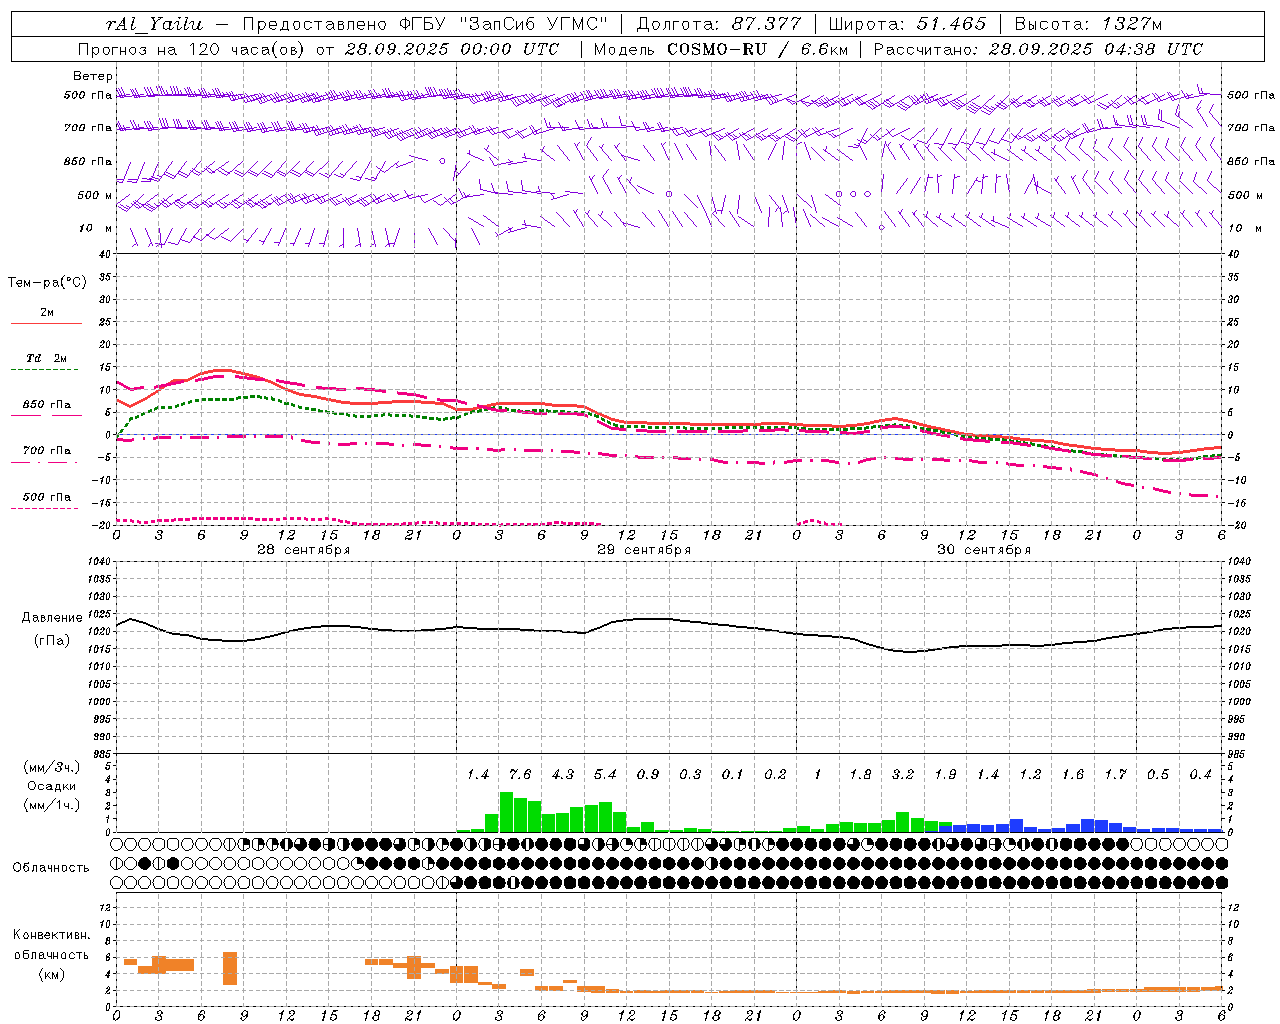Select the 2м temperature legend entry
Image resolution: width=1280 pixels, height=1024 pixels.
coord(47,312)
